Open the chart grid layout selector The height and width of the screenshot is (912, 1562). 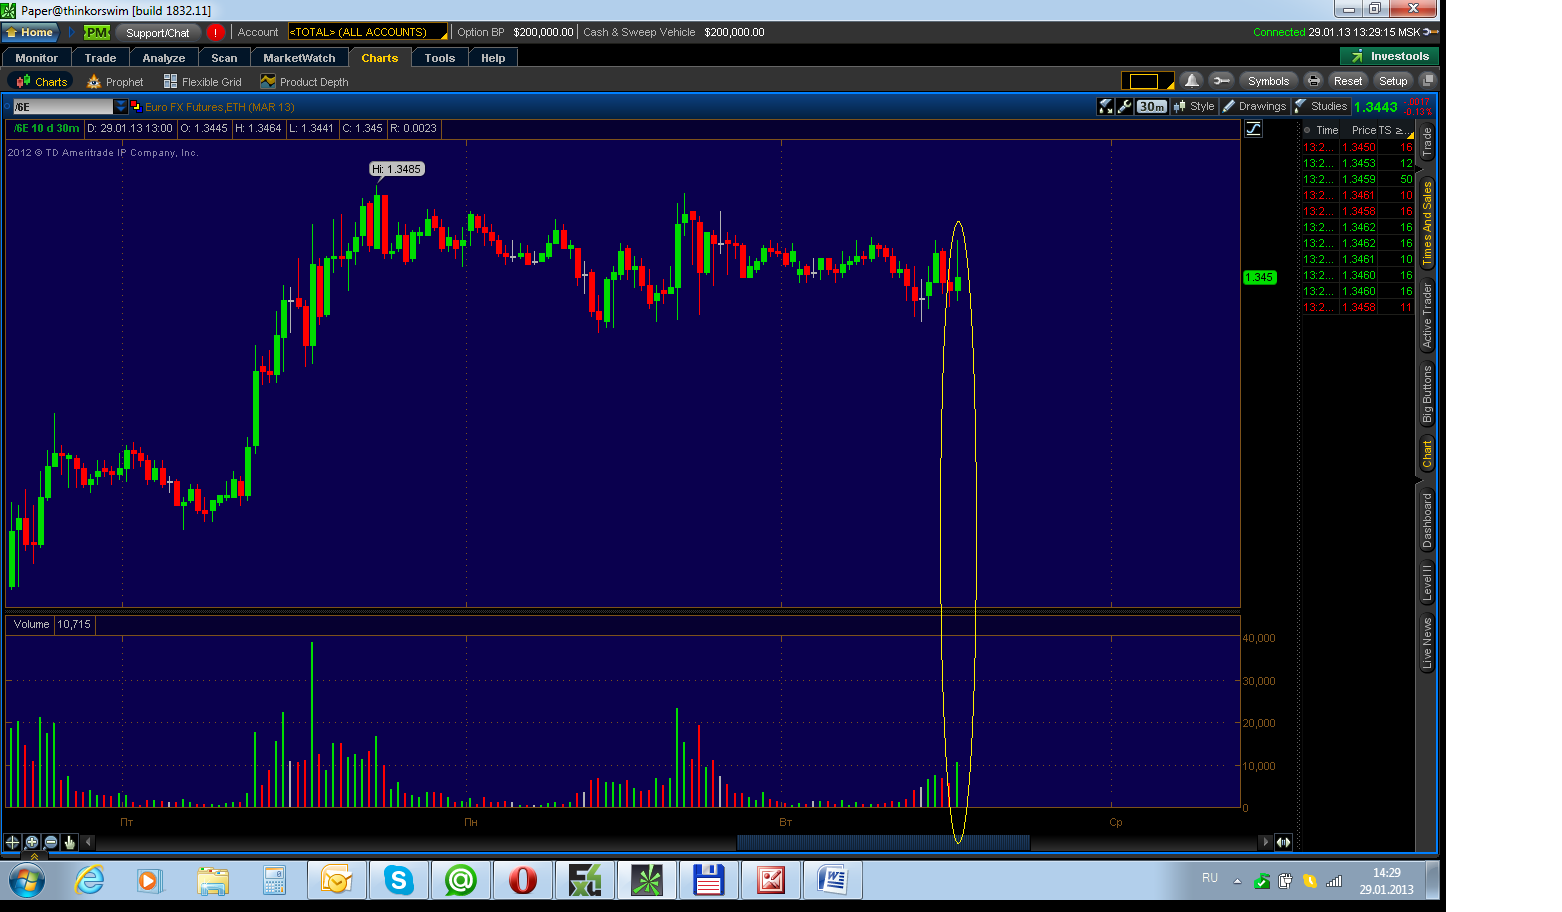pyautogui.click(x=1148, y=81)
